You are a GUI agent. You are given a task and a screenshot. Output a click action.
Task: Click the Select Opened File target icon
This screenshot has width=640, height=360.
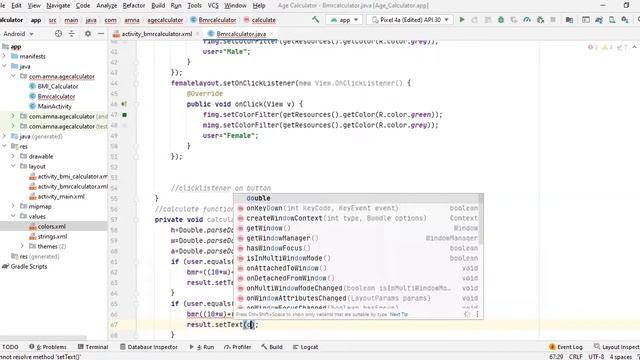point(58,34)
